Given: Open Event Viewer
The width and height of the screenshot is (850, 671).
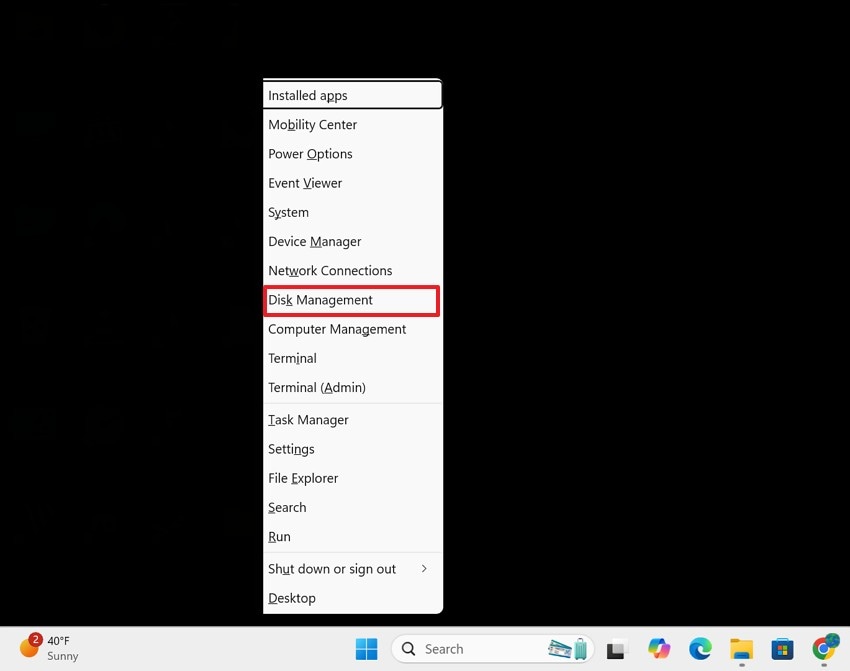Looking at the screenshot, I should [x=305, y=183].
